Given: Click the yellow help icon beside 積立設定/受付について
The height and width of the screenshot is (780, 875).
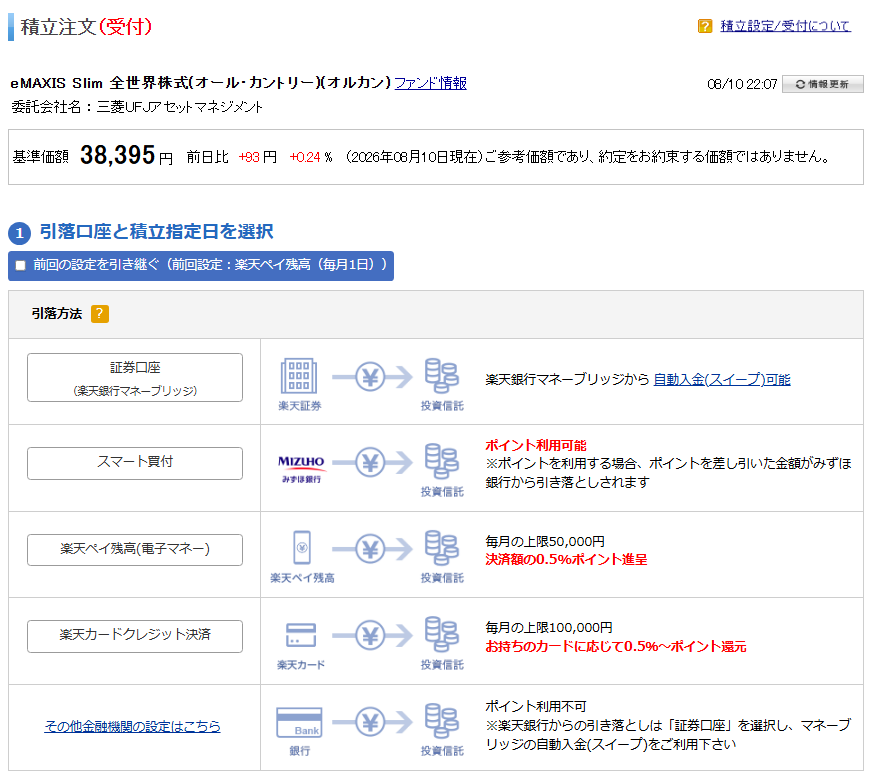Looking at the screenshot, I should pos(705,26).
